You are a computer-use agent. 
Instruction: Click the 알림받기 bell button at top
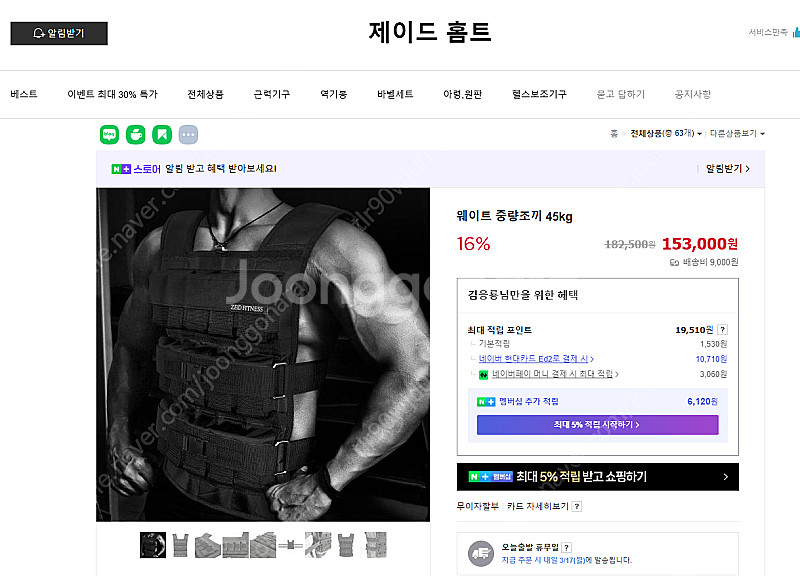click(59, 33)
